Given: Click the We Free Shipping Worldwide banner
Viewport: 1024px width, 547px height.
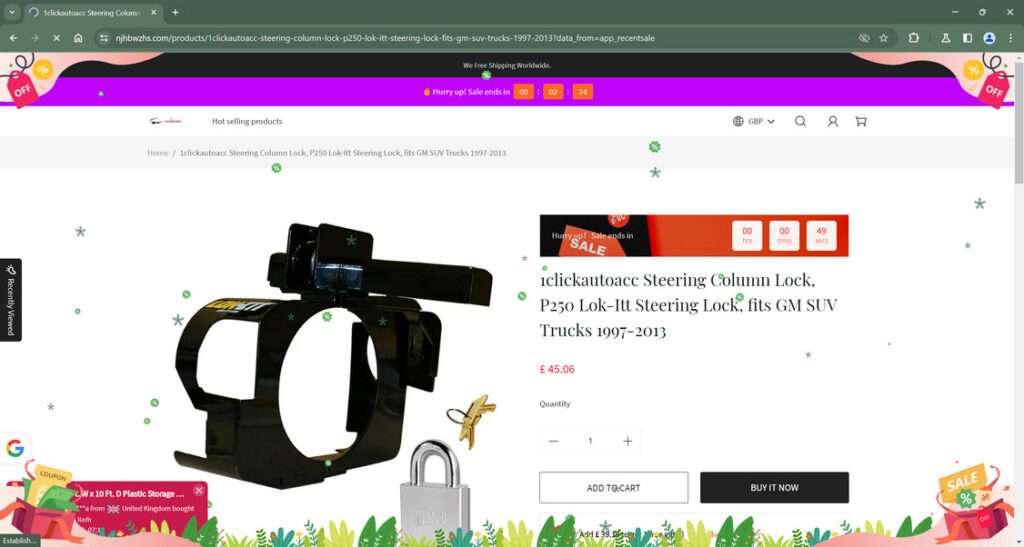Looking at the screenshot, I should [507, 65].
